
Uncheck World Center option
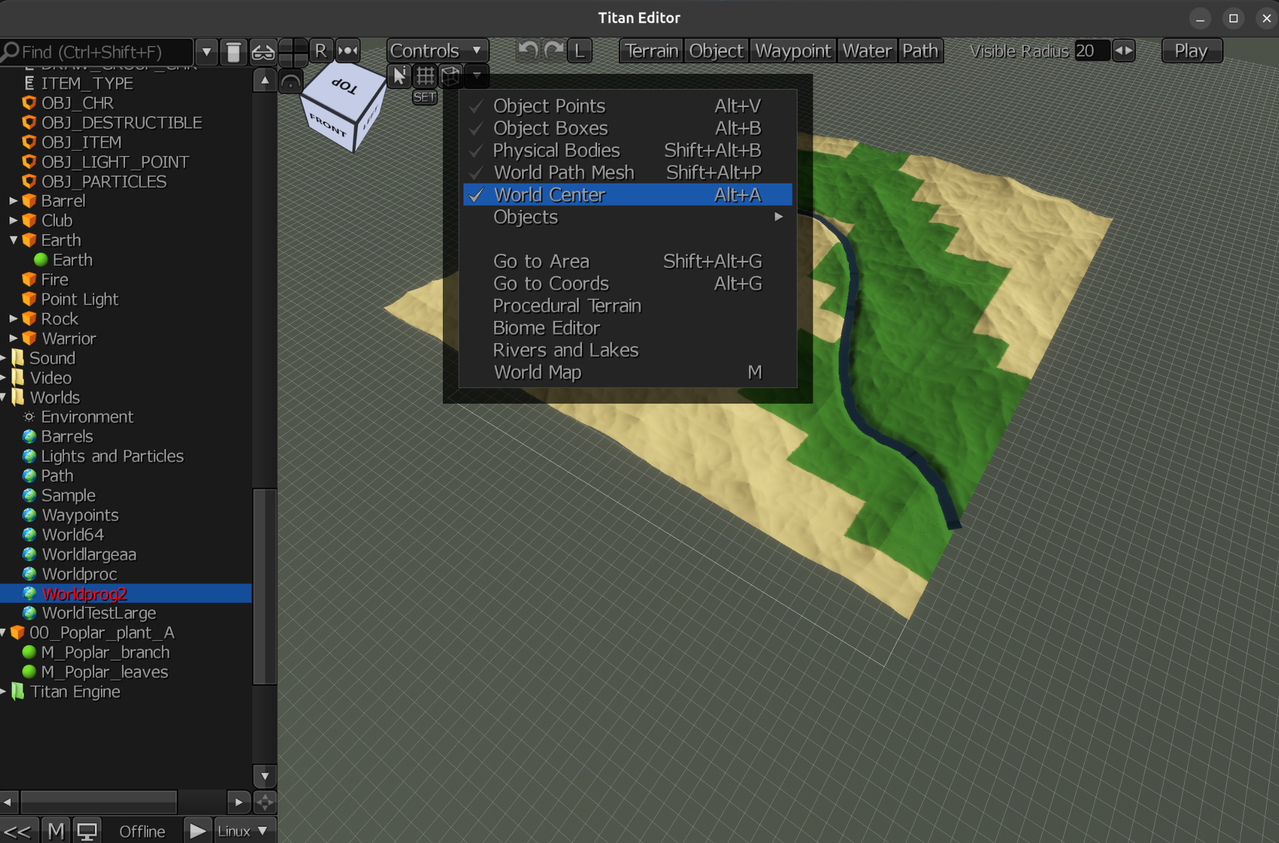628,195
